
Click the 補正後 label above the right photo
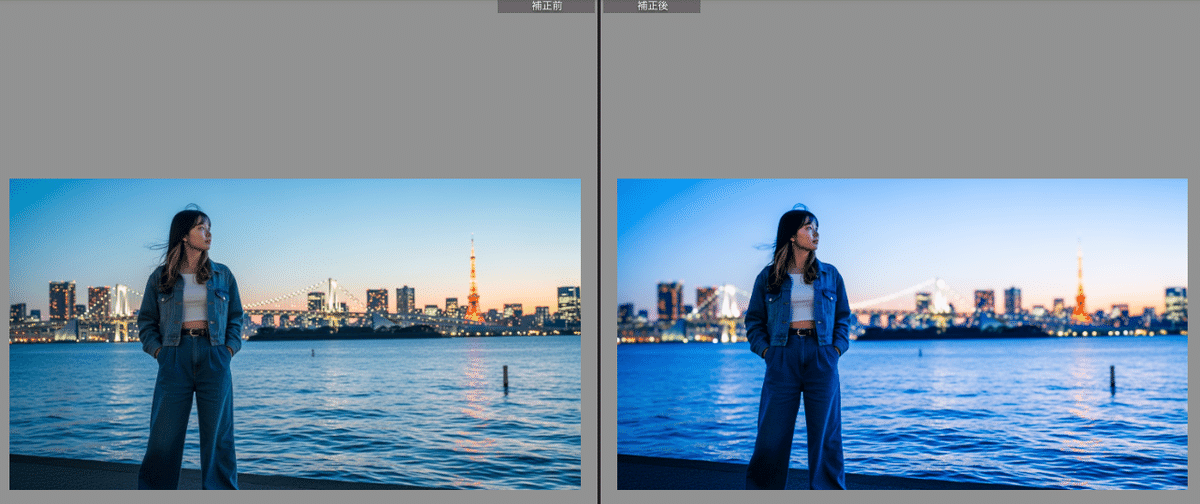tap(651, 6)
